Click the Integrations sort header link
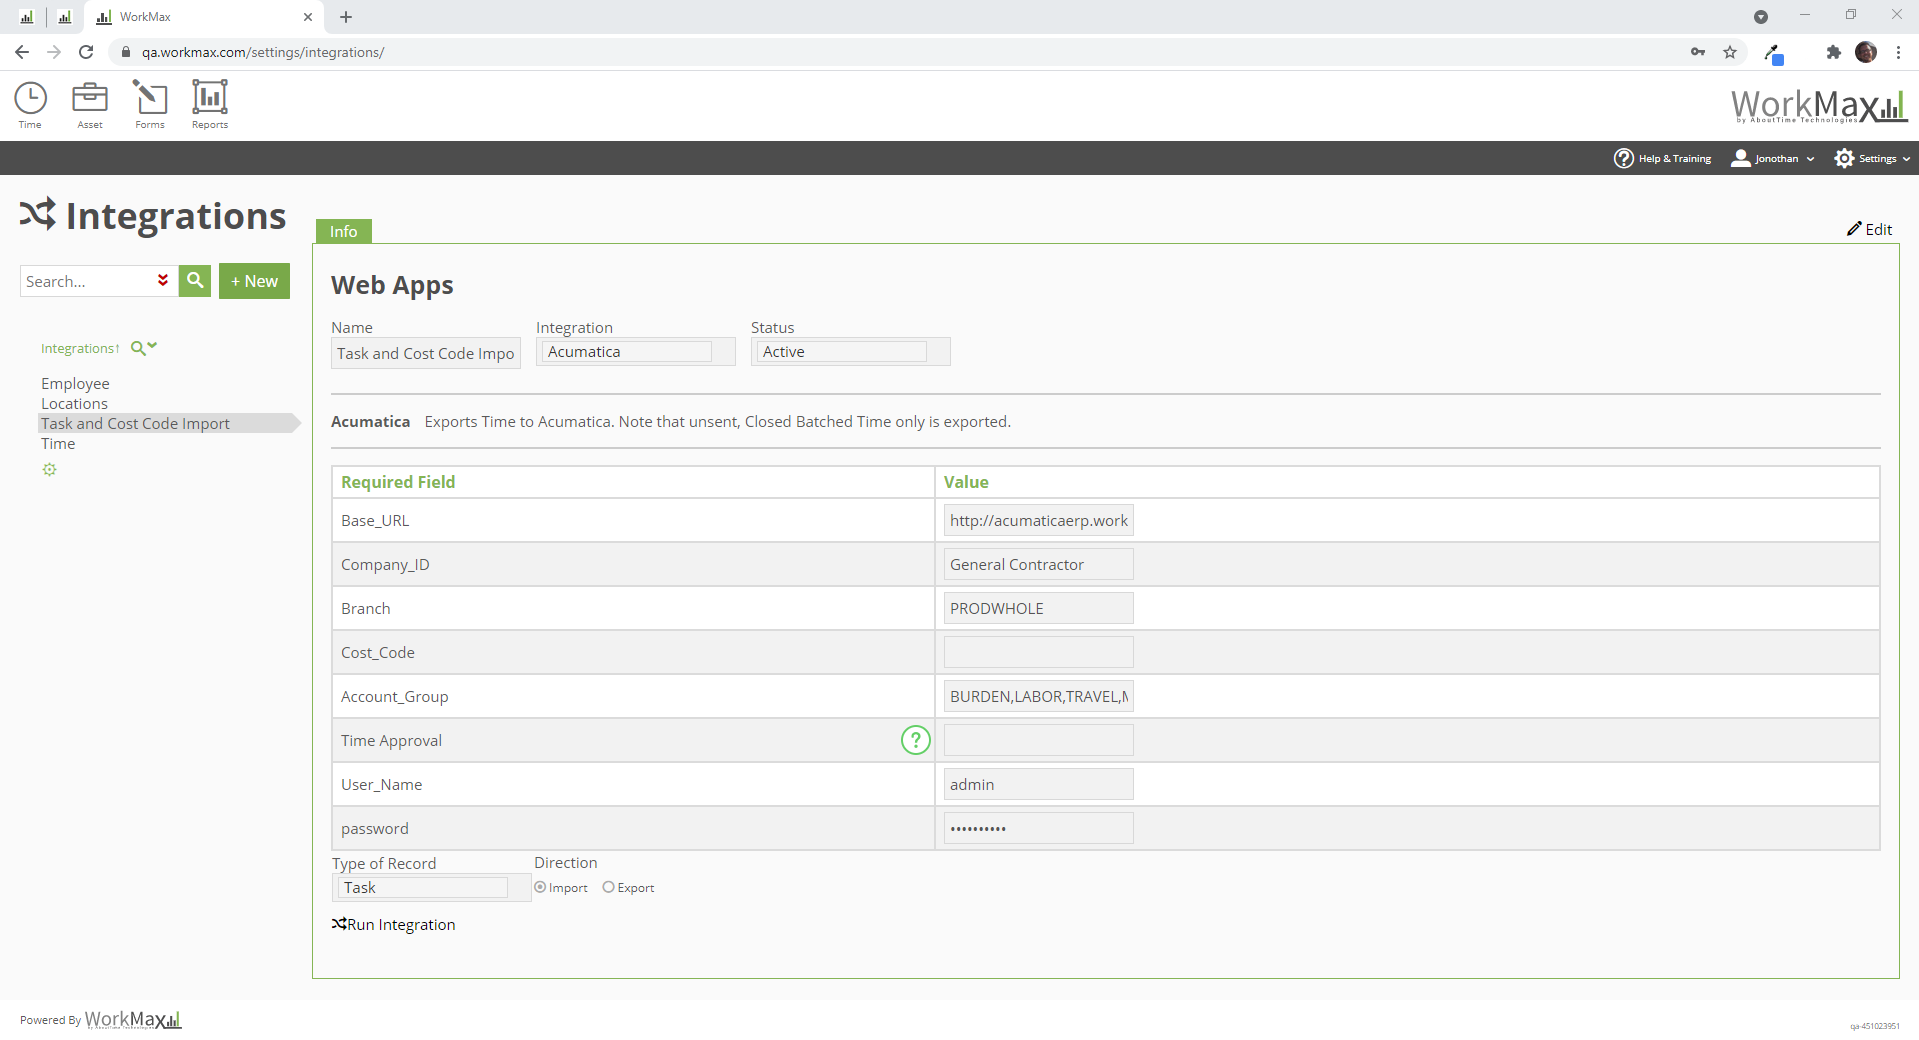Viewport: 1919px width, 1040px height. 80,348
